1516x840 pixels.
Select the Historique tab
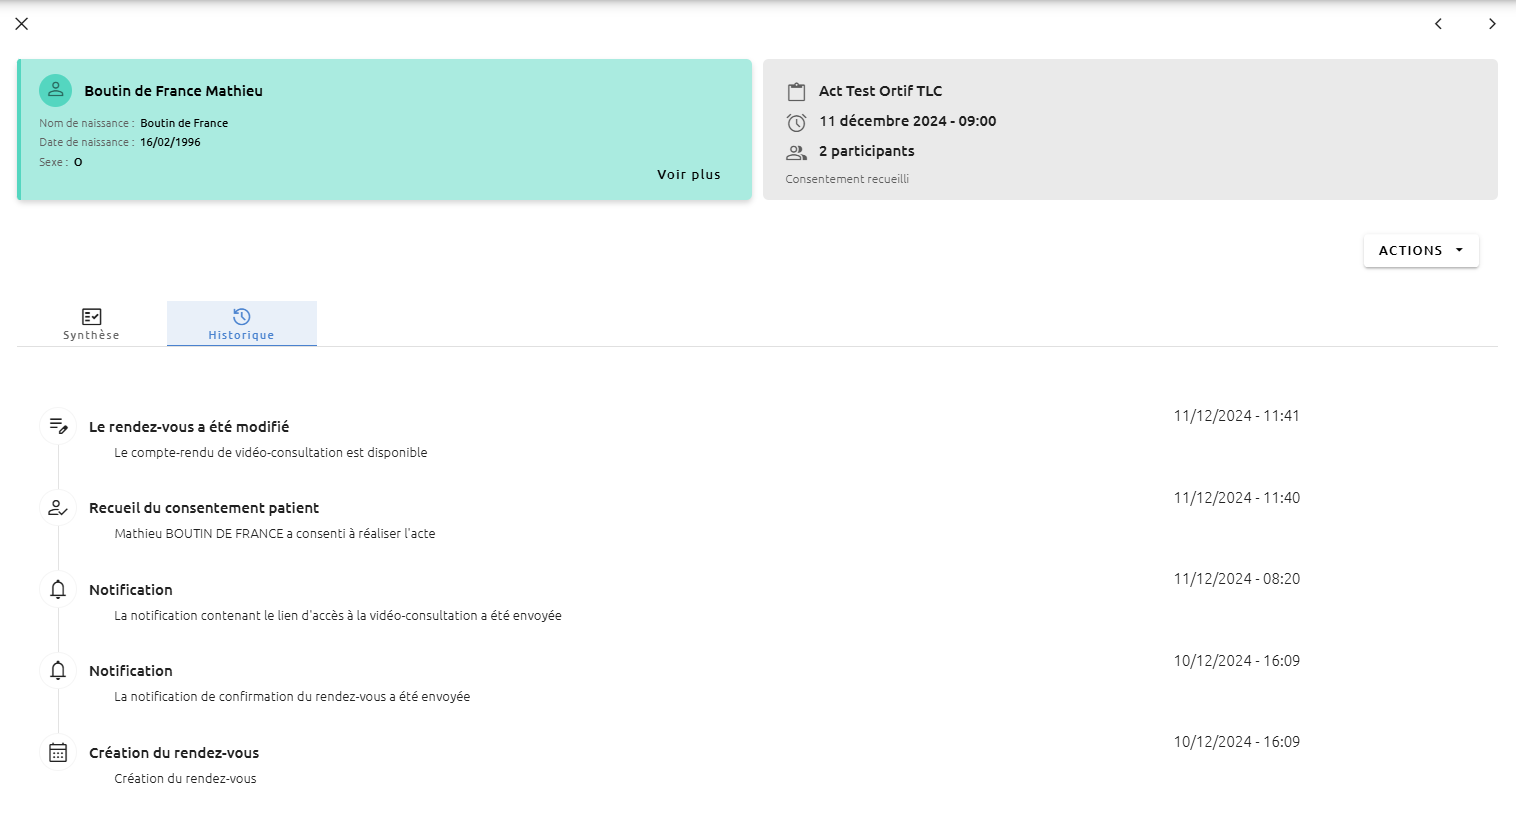tap(241, 324)
